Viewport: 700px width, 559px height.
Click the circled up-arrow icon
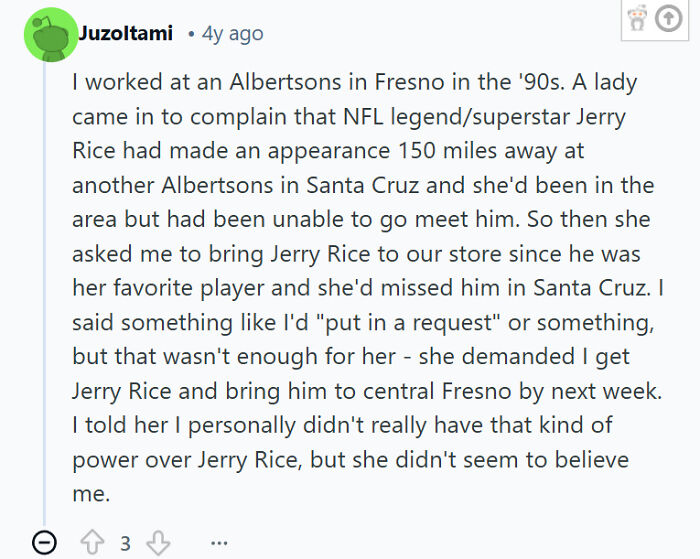pyautogui.click(x=667, y=20)
